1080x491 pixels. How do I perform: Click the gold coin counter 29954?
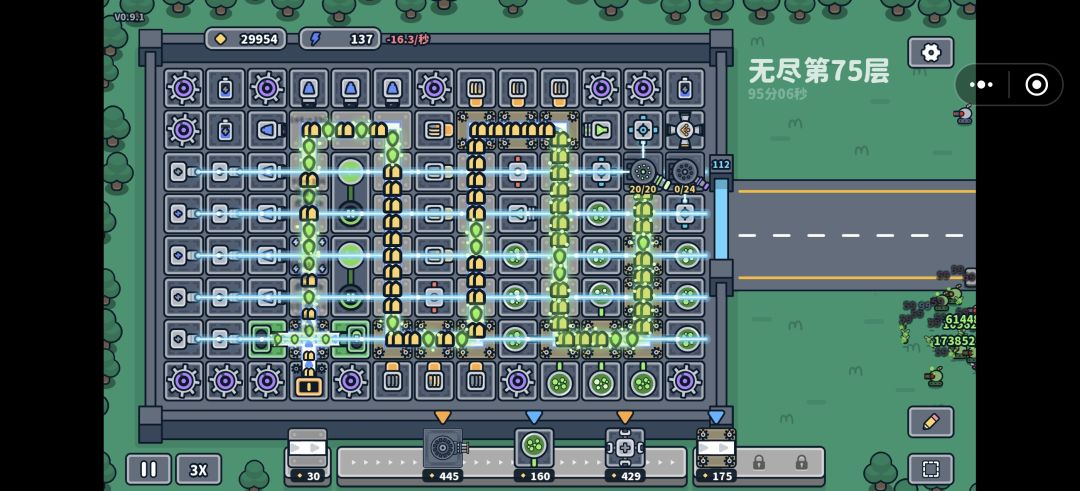[x=246, y=39]
